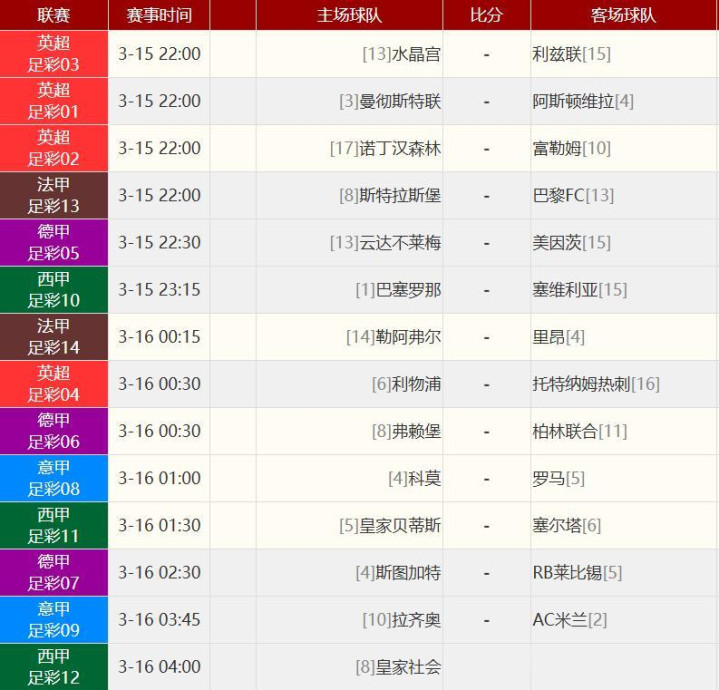
Task: Open away team 柏林联合[11]
Action: pos(580,431)
